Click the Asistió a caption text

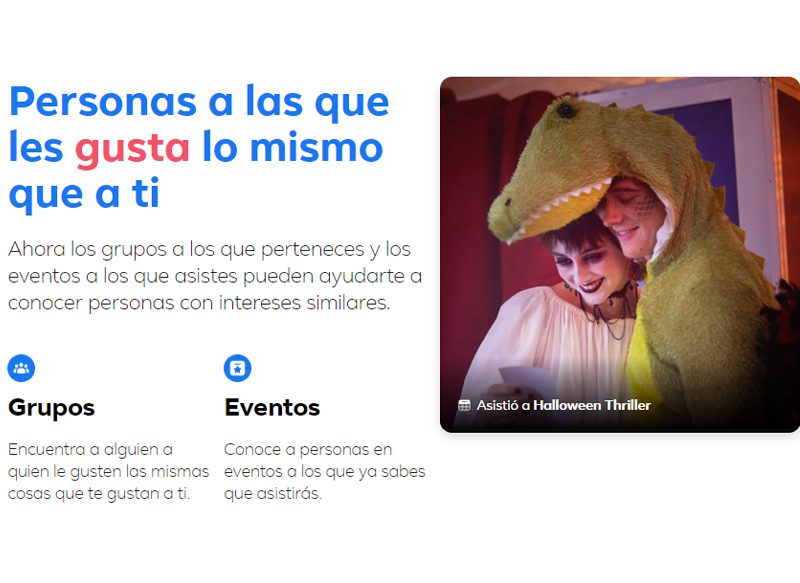[503, 405]
